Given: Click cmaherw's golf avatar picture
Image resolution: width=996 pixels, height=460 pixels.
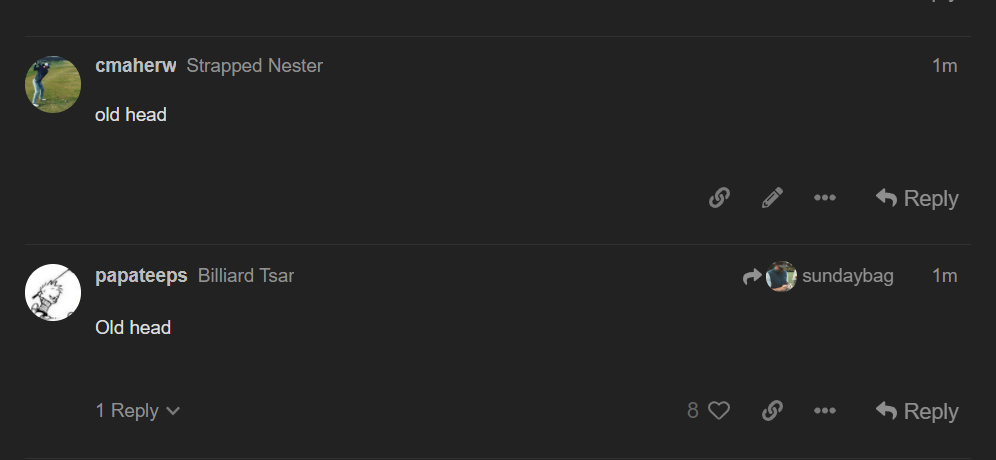Looking at the screenshot, I should pyautogui.click(x=53, y=84).
